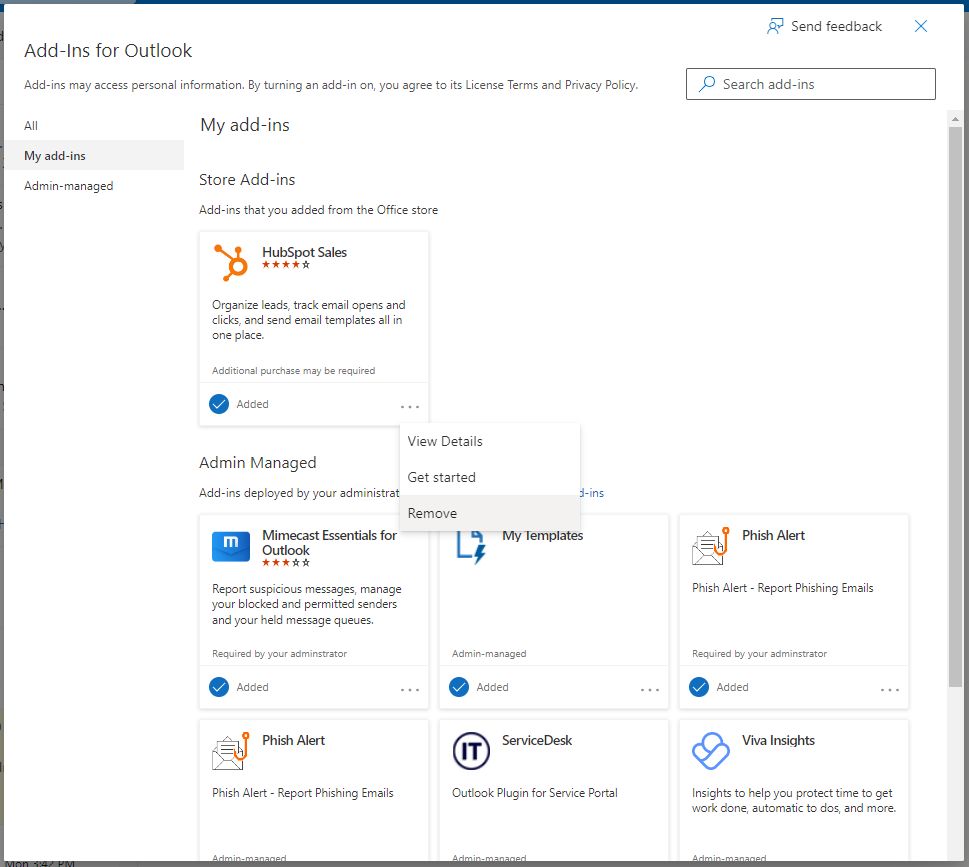Click the Send feedback icon
The height and width of the screenshot is (867, 969).
click(775, 27)
